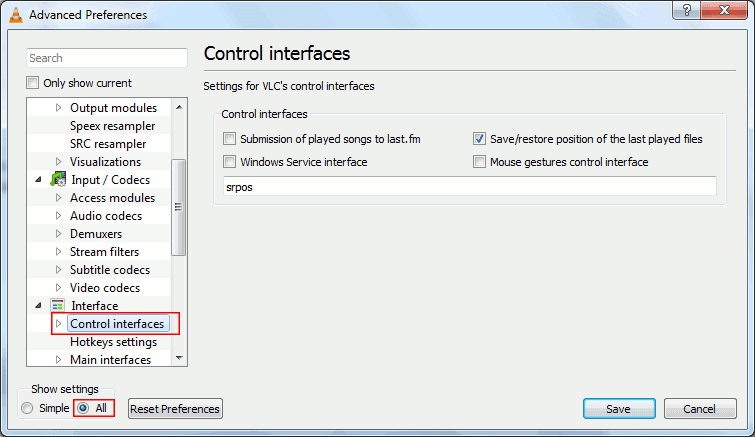This screenshot has width=755, height=437.
Task: Expand the Access modules tree node
Action: [x=58, y=198]
